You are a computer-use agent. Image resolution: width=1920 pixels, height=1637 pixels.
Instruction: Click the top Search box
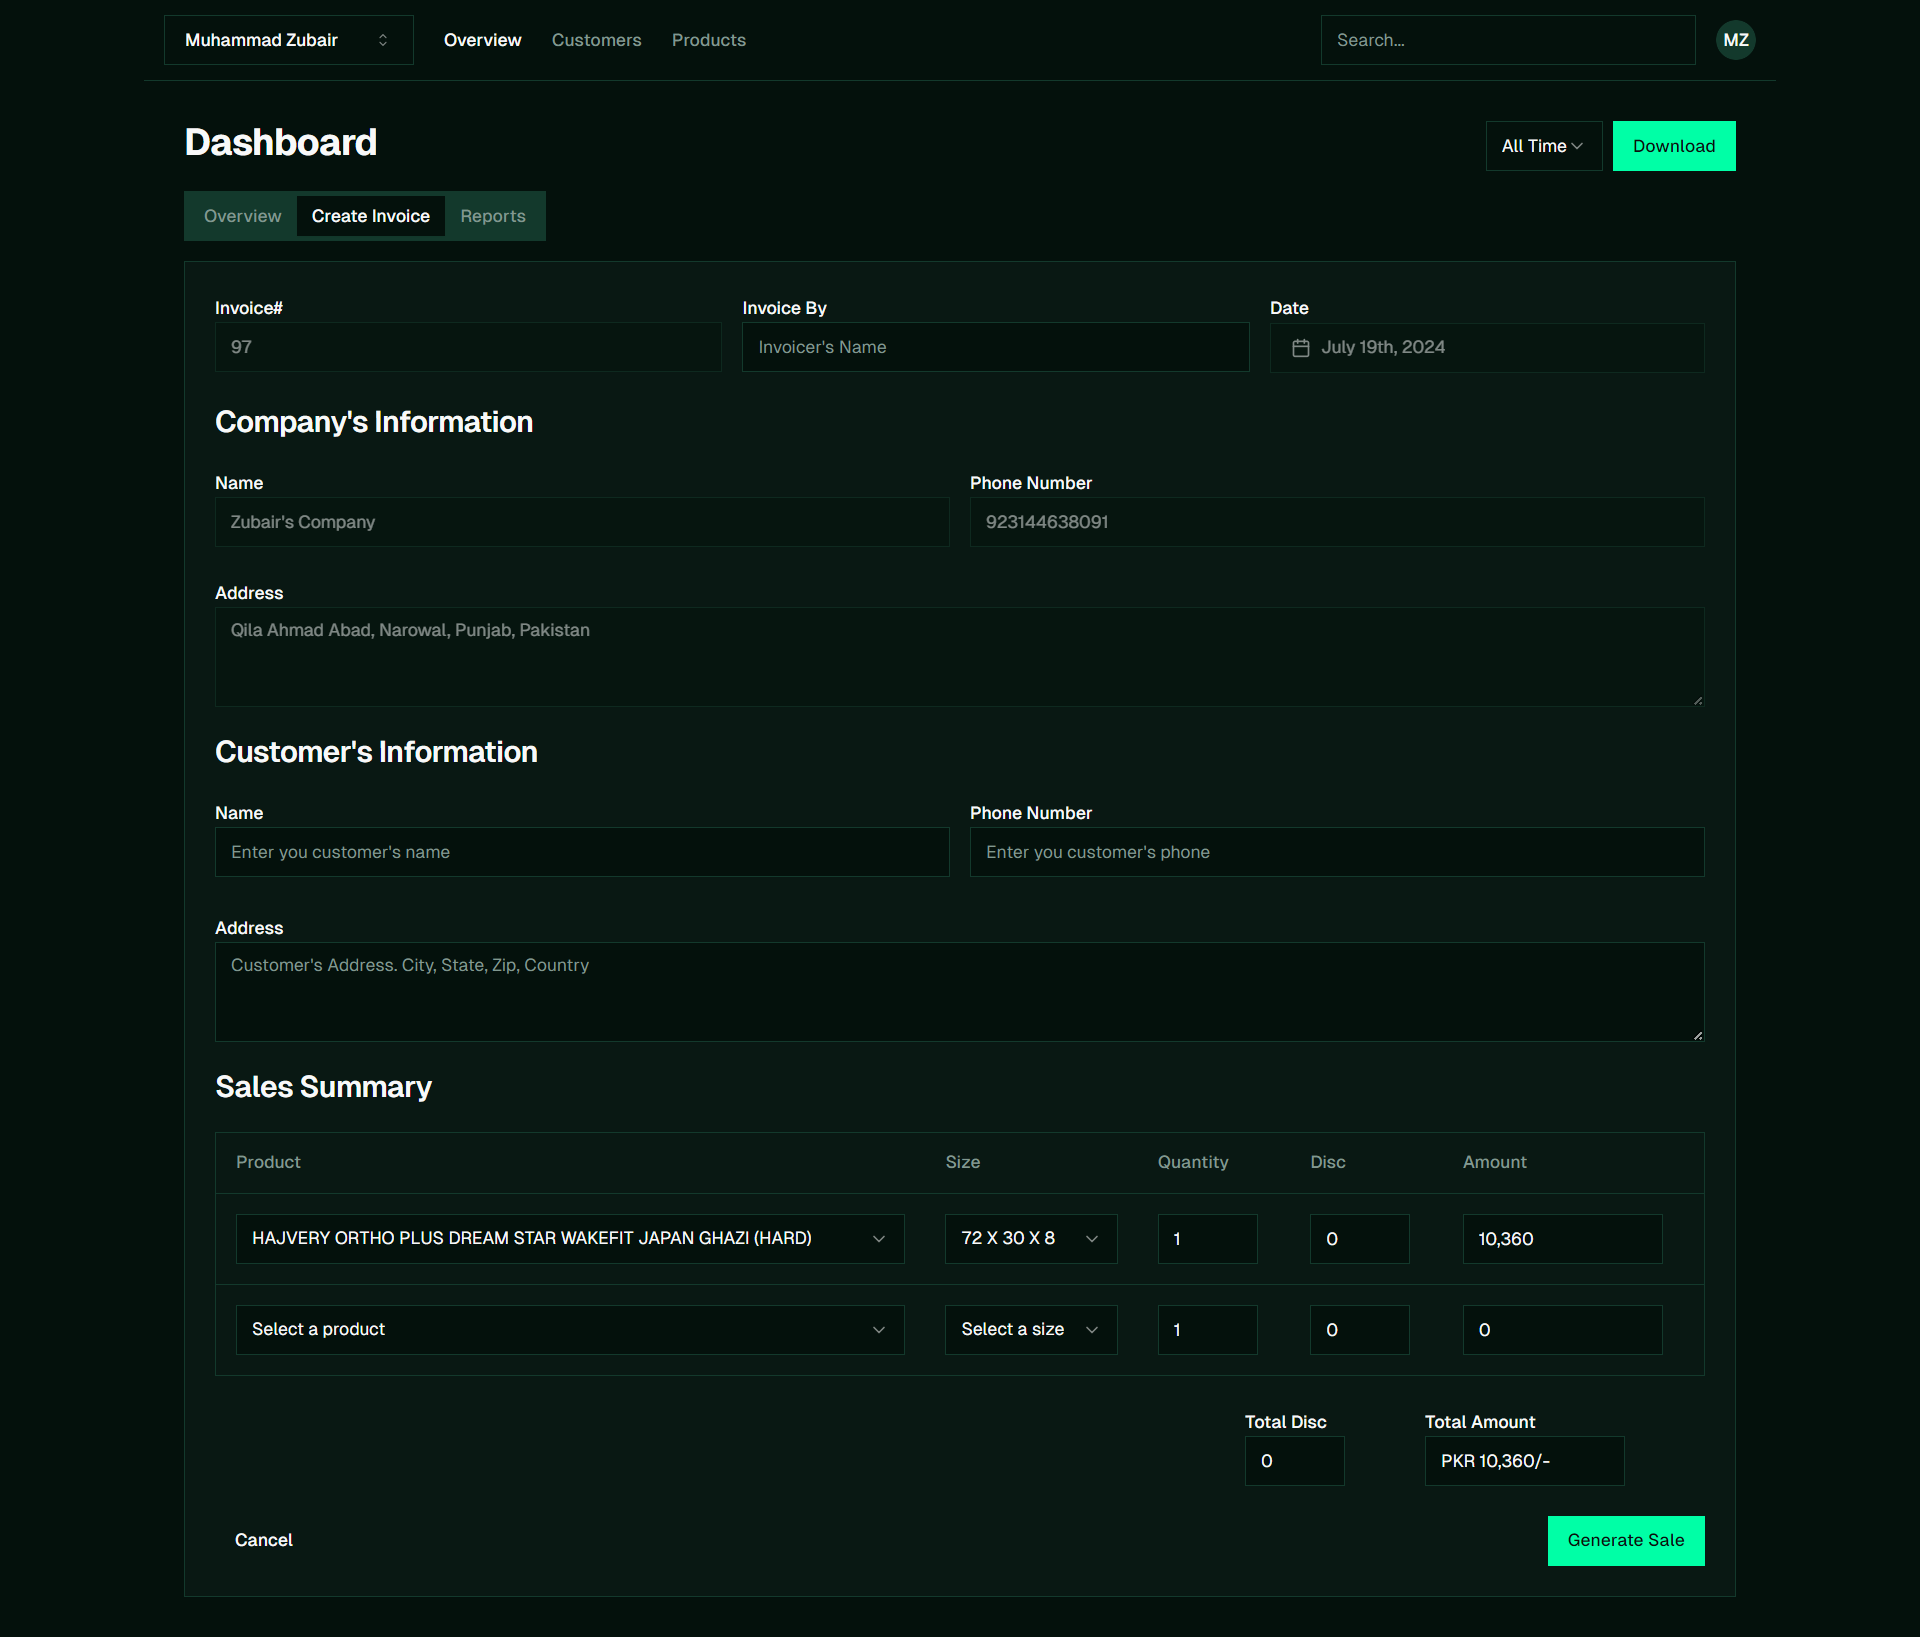pyautogui.click(x=1507, y=40)
